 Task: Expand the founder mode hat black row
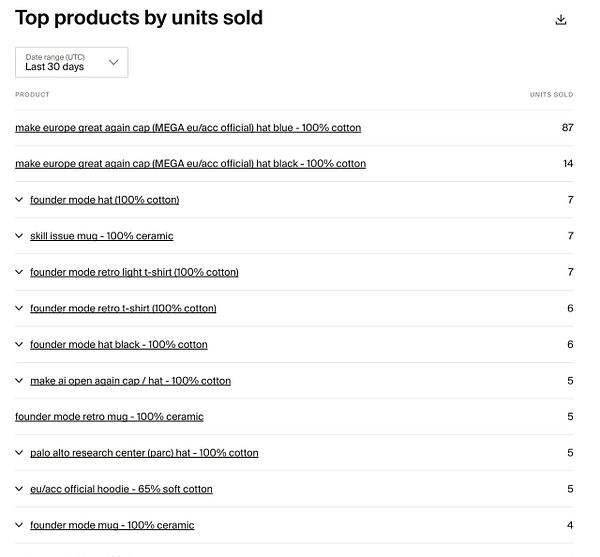click(19, 344)
